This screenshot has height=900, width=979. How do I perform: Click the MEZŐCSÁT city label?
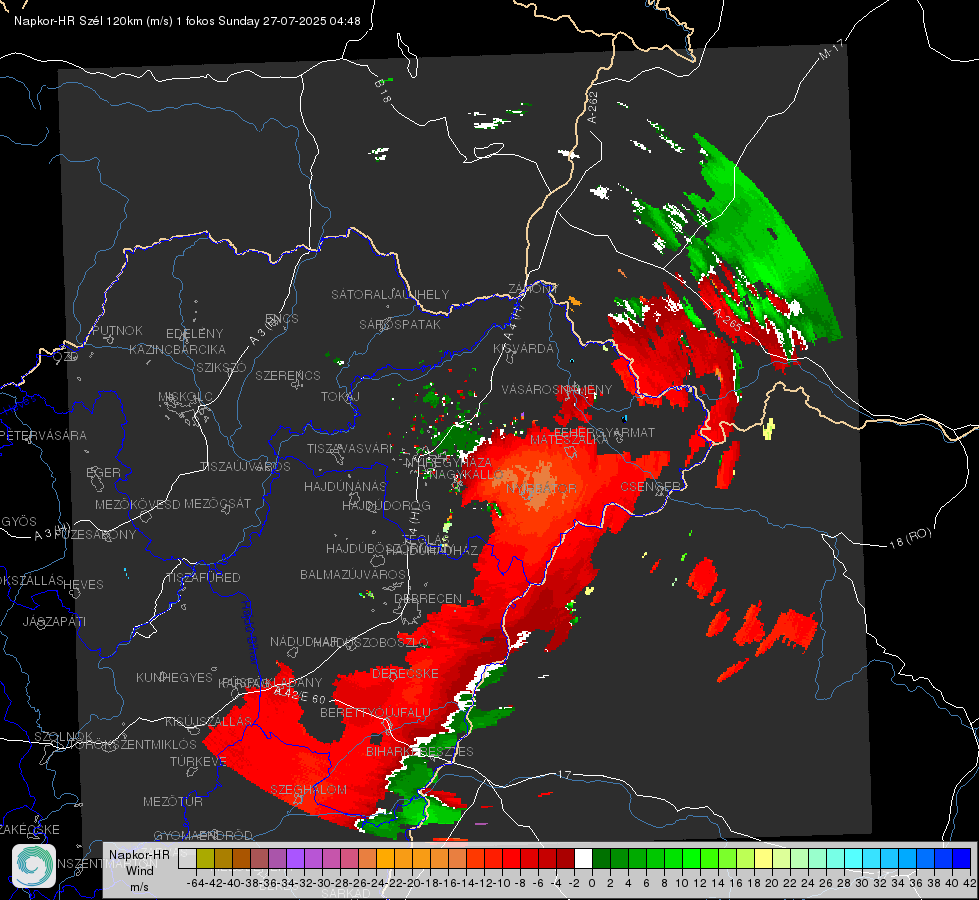[x=217, y=503]
